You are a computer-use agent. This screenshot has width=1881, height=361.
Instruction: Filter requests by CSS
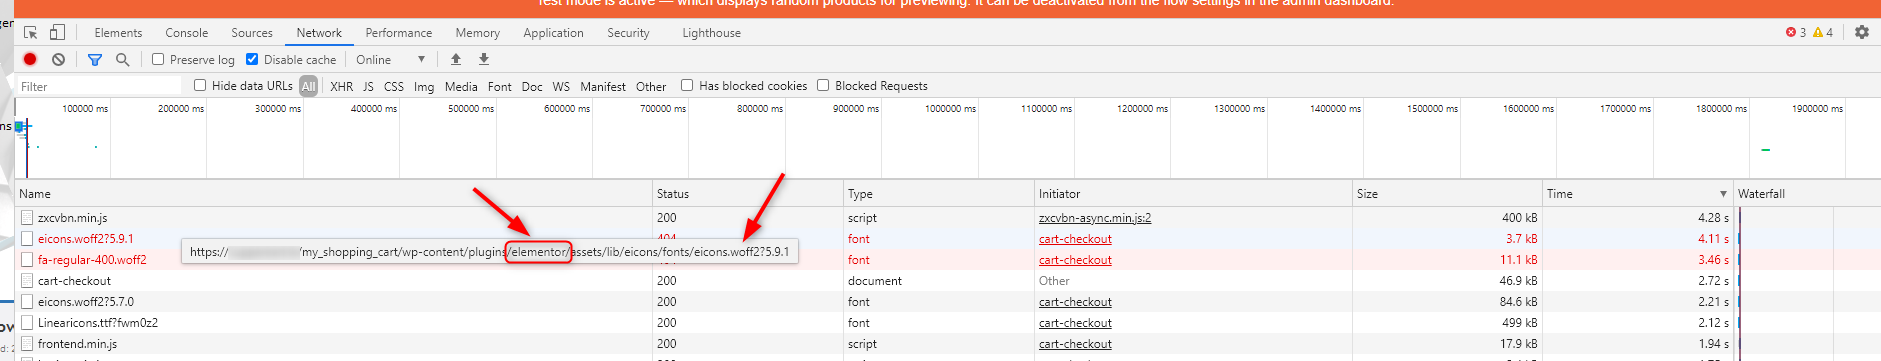click(394, 87)
